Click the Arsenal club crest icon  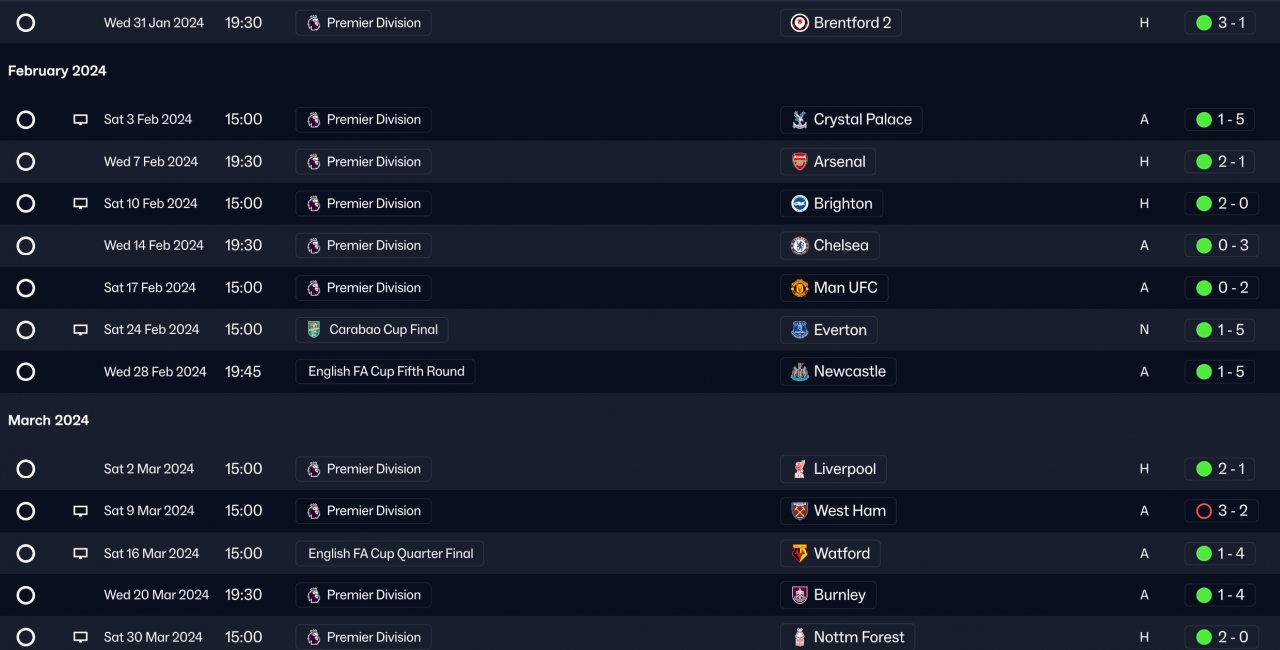pyautogui.click(x=799, y=162)
